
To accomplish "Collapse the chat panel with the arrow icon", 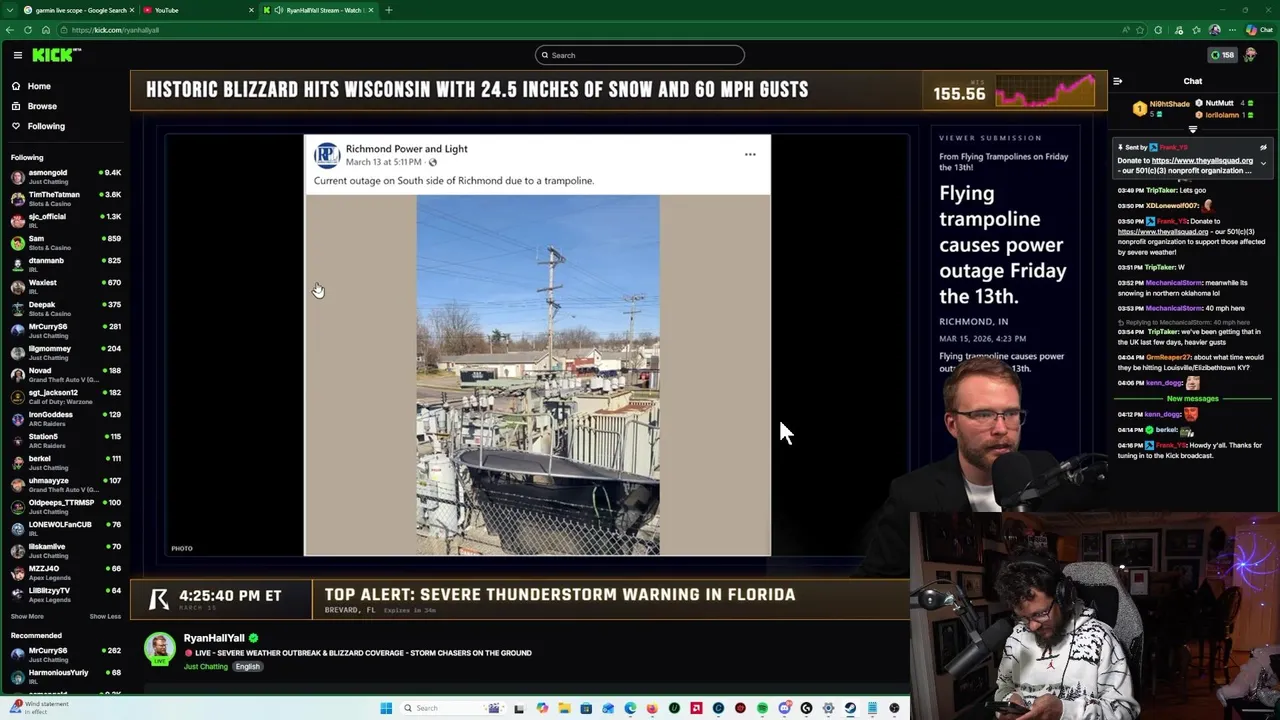I will (1118, 81).
